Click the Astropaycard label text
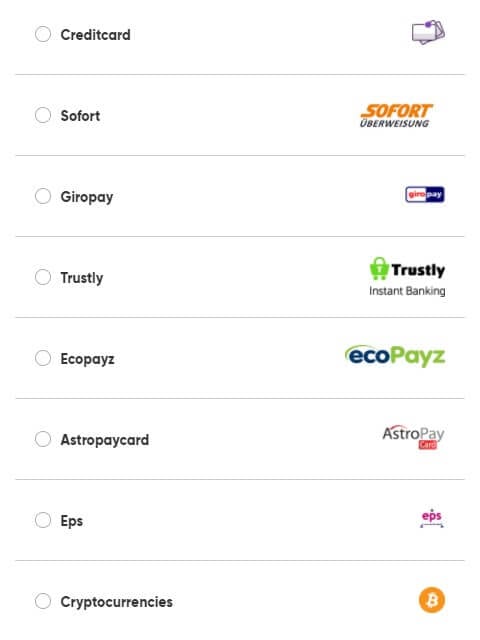Viewport: 480px width, 640px height. click(105, 440)
